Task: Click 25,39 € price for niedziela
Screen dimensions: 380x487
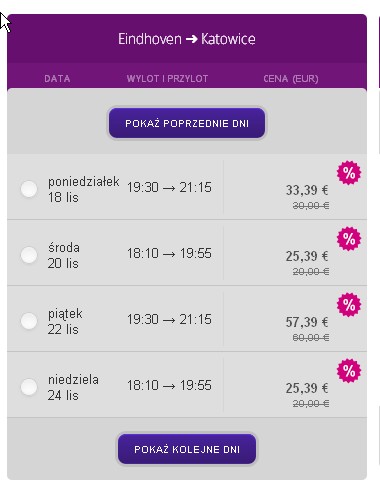Action: (x=307, y=388)
